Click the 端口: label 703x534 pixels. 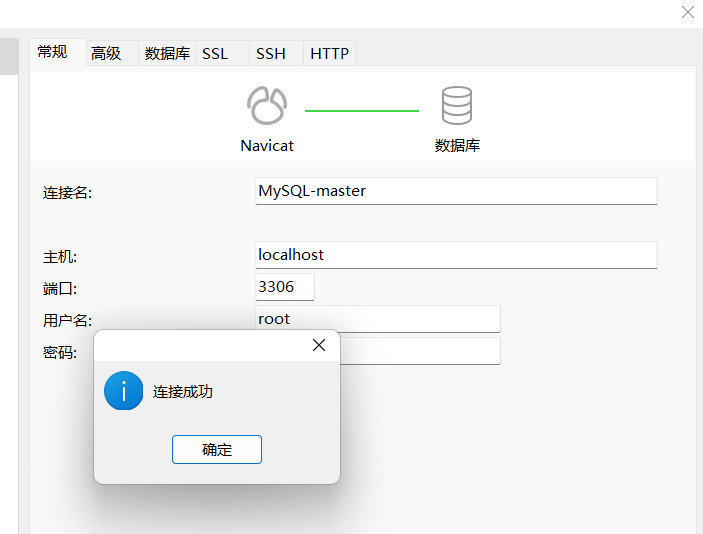click(60, 289)
